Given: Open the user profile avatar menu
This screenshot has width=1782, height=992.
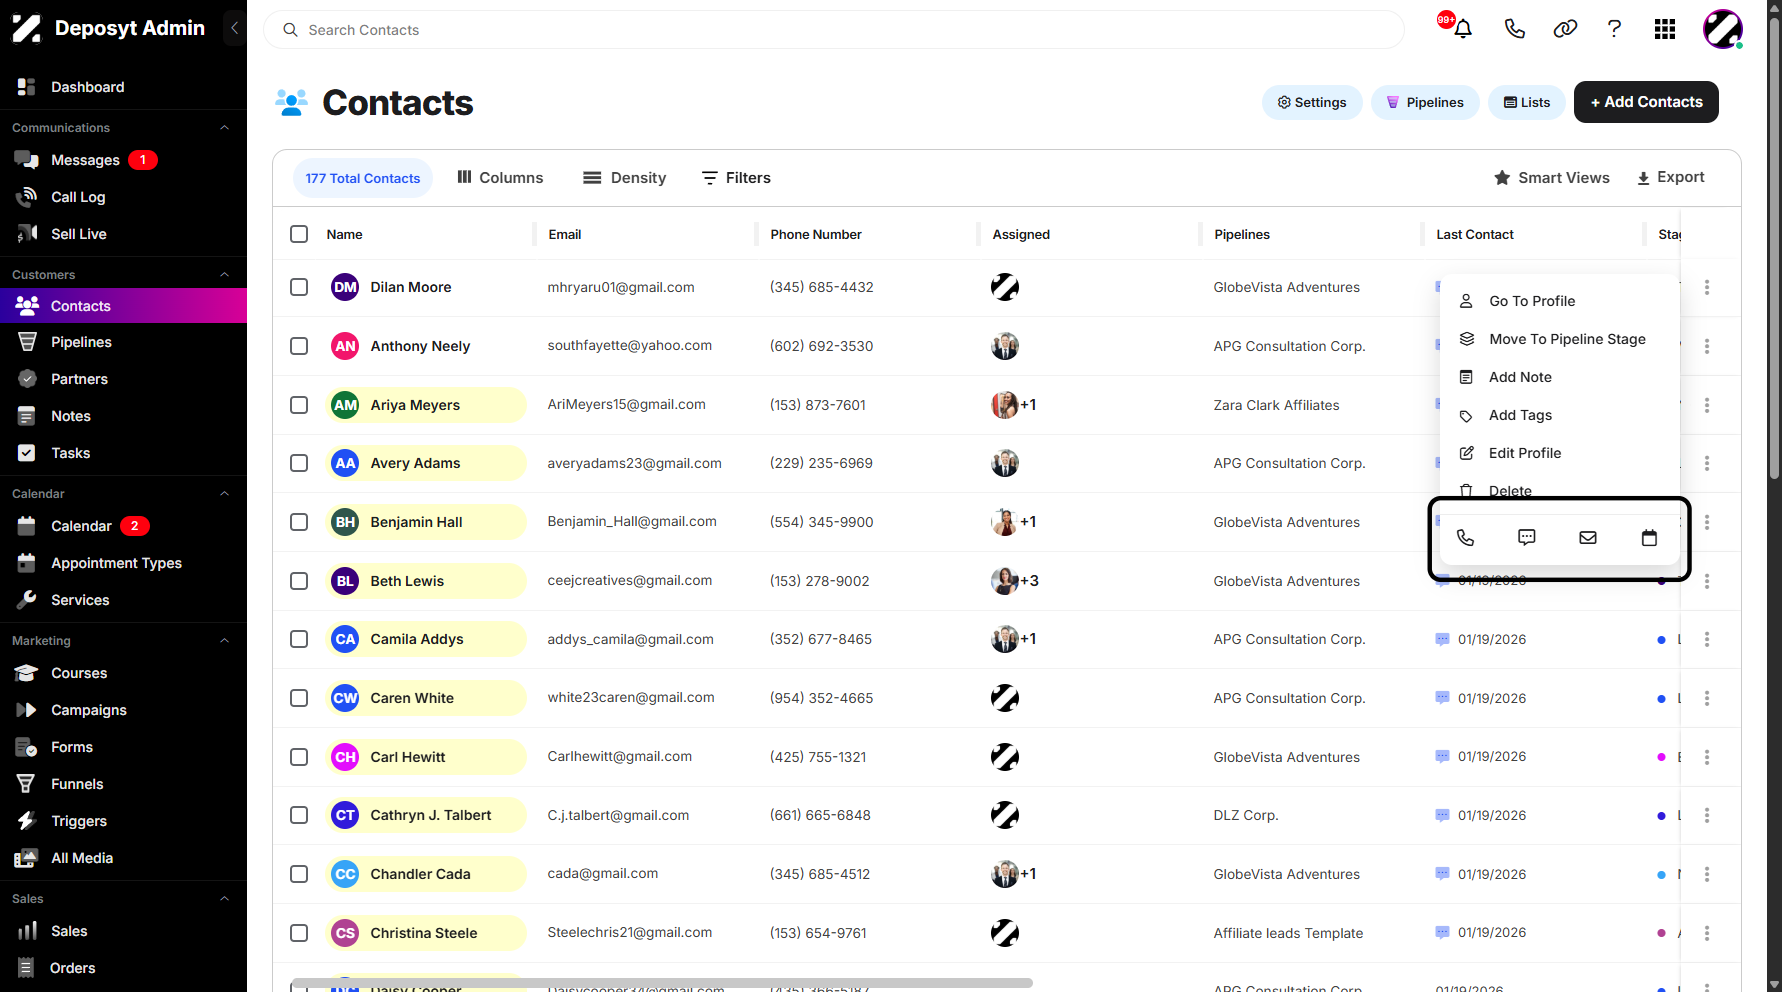Looking at the screenshot, I should pyautogui.click(x=1723, y=29).
